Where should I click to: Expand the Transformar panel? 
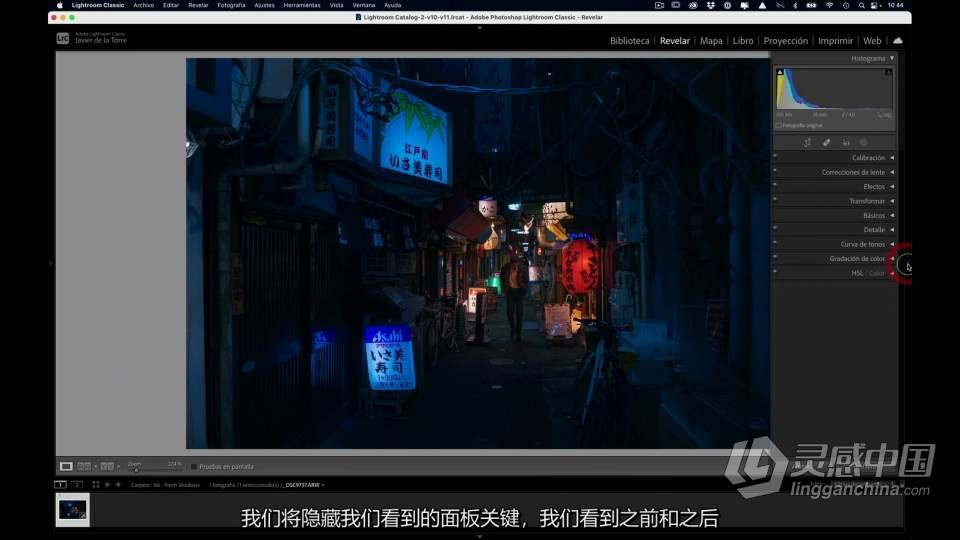pyautogui.click(x=892, y=201)
